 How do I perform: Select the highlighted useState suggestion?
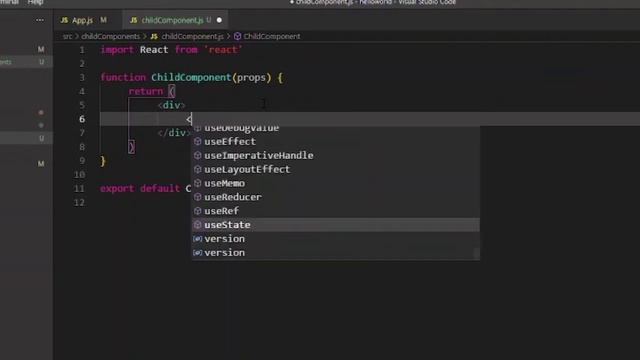[x=336, y=225]
